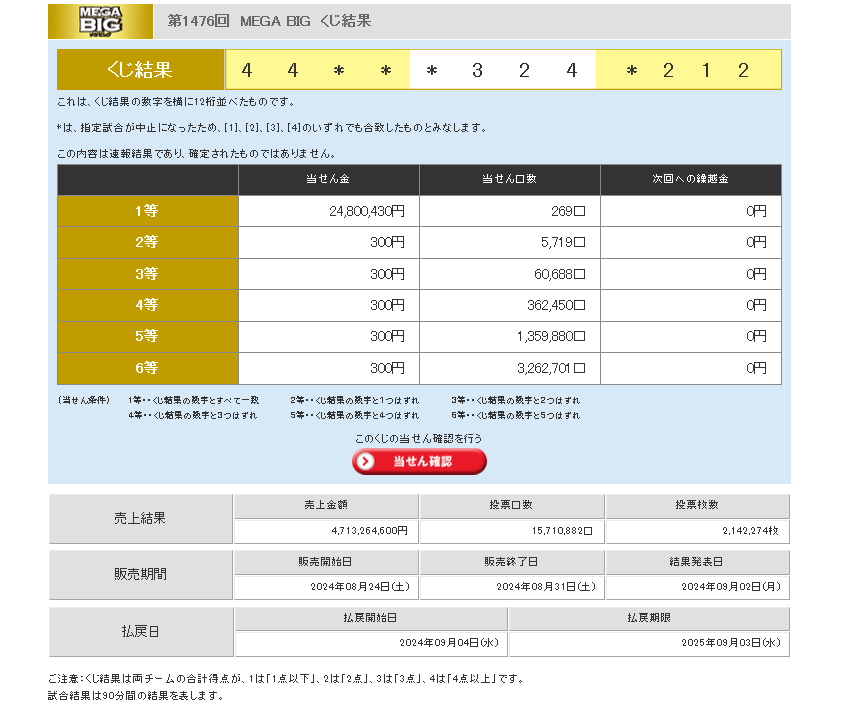842x708 pixels.
Task: Click the 払戻日 section label
Action: (140, 631)
